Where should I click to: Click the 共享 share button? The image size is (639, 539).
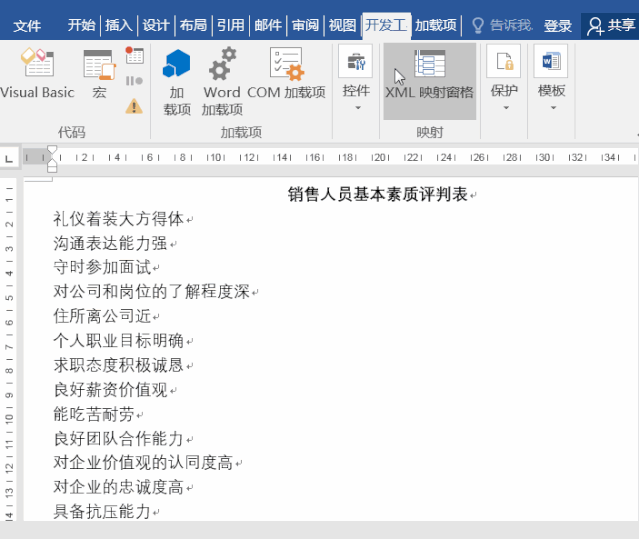coord(610,25)
